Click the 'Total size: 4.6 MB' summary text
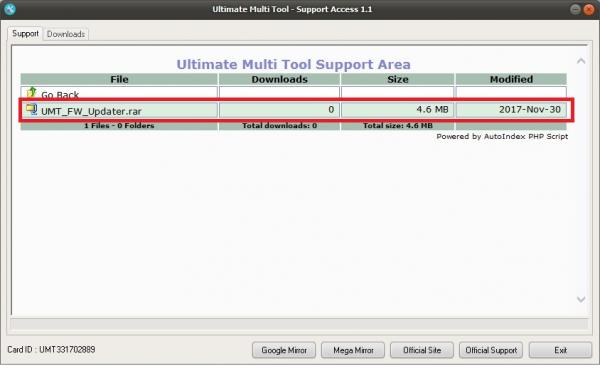This screenshot has height=371, width=600. [x=398, y=125]
